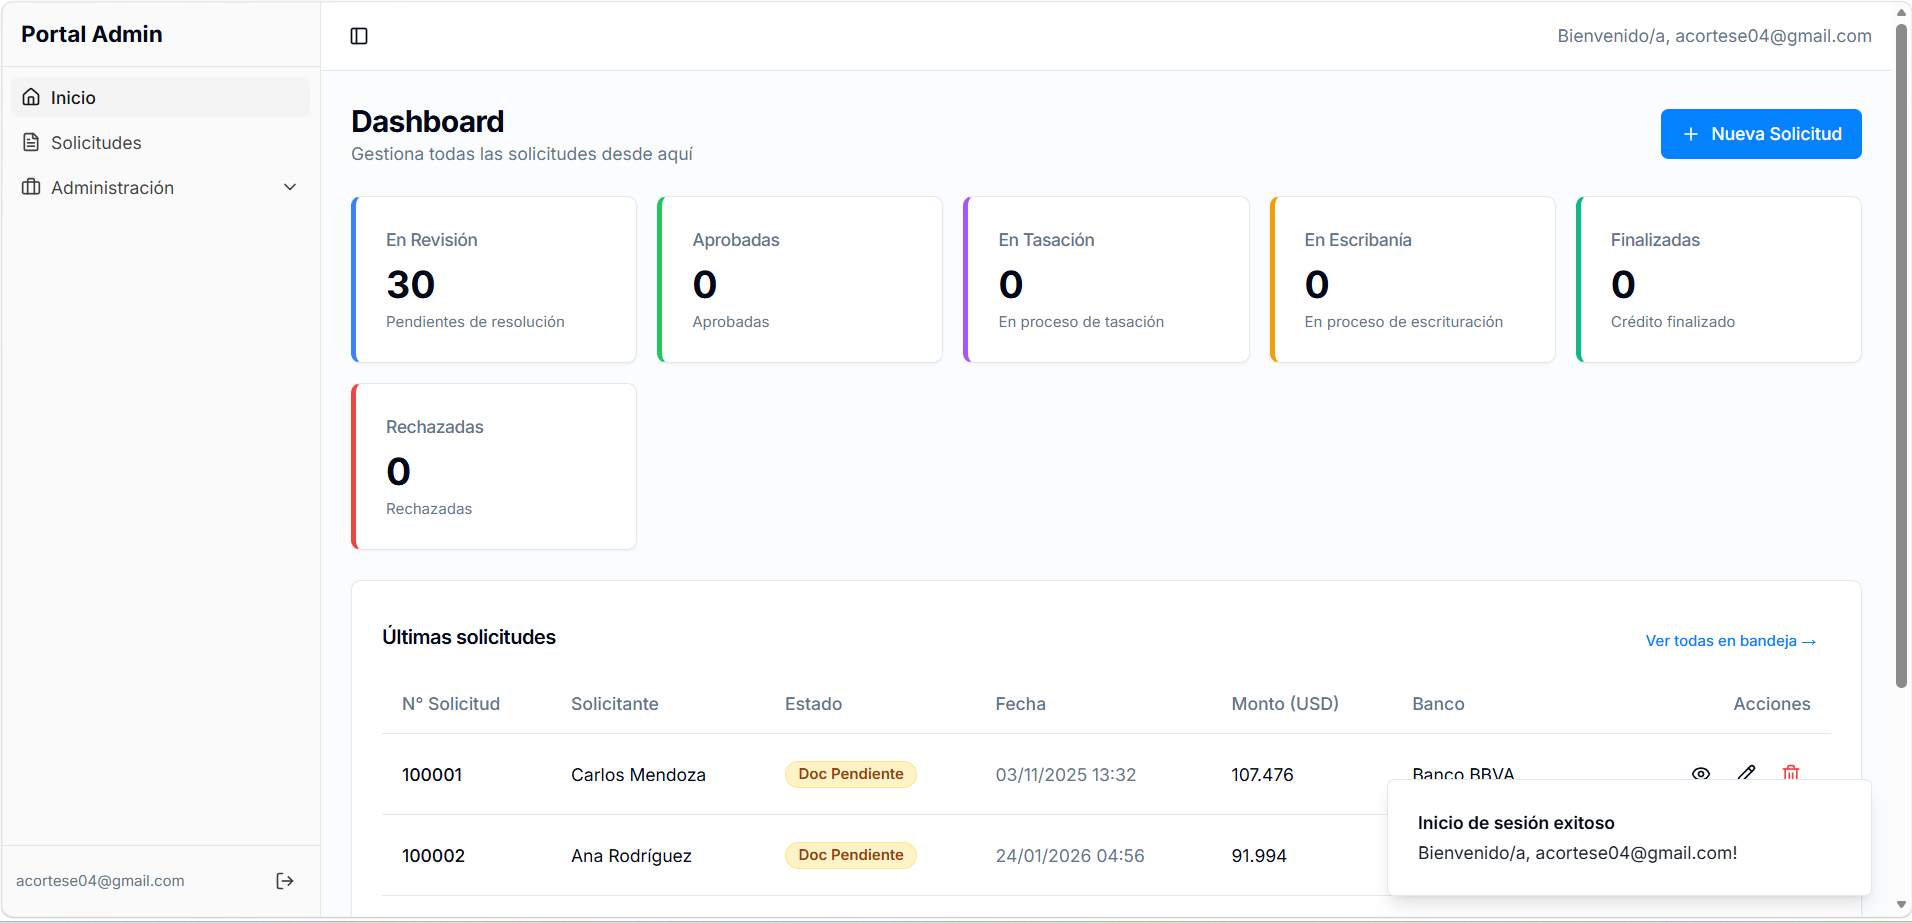Image resolution: width=1912 pixels, height=923 pixels.
Task: Edit solicitud 100001 using the pencil icon
Action: click(x=1747, y=773)
